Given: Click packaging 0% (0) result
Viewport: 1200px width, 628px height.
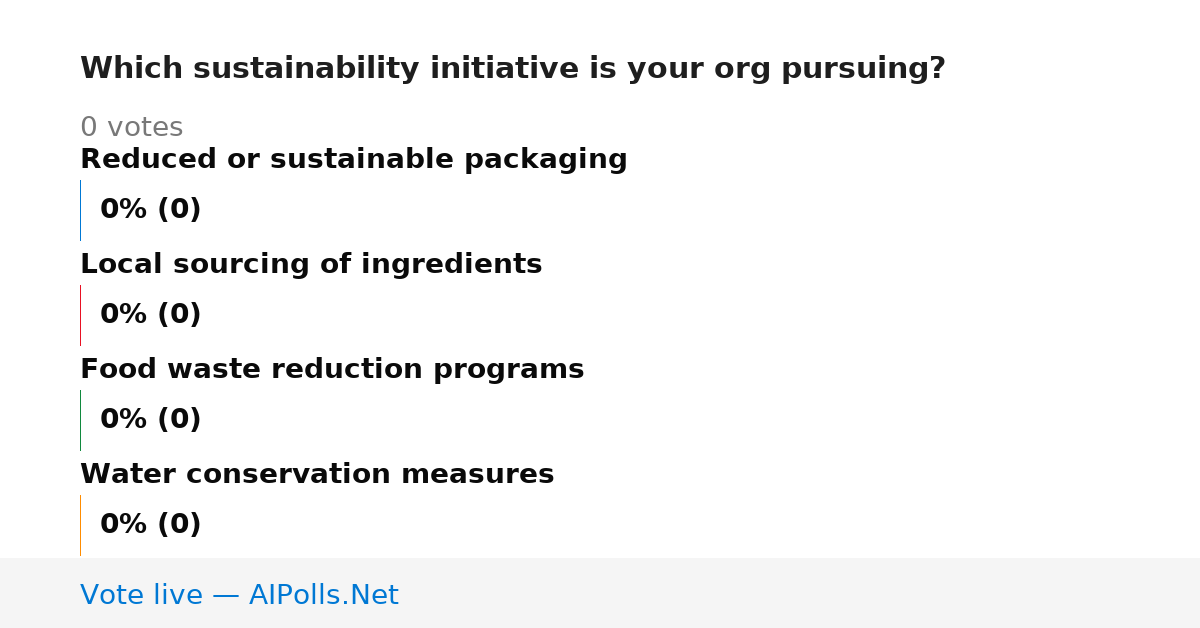Looking at the screenshot, I should (x=150, y=210).
